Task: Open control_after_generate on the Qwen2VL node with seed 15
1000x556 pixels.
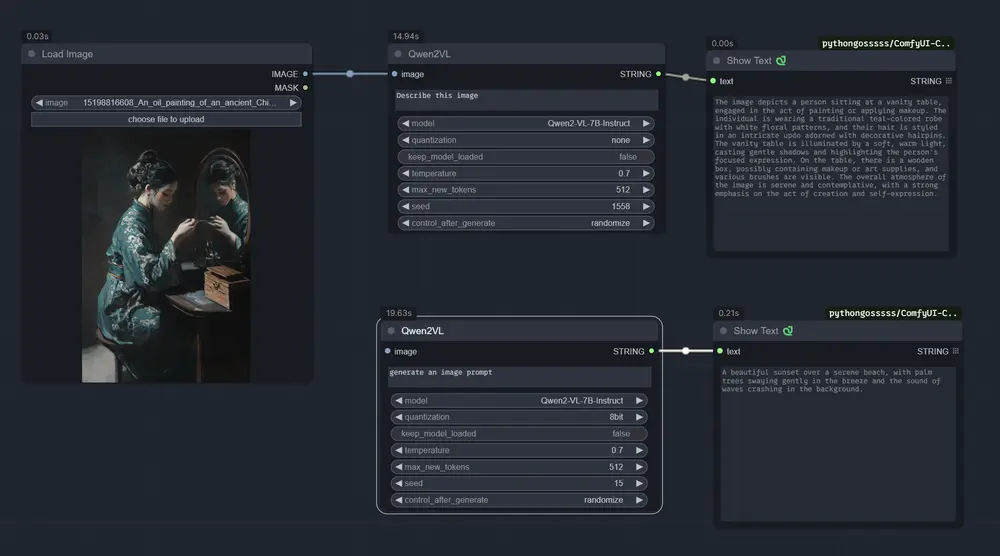Action: pos(519,500)
